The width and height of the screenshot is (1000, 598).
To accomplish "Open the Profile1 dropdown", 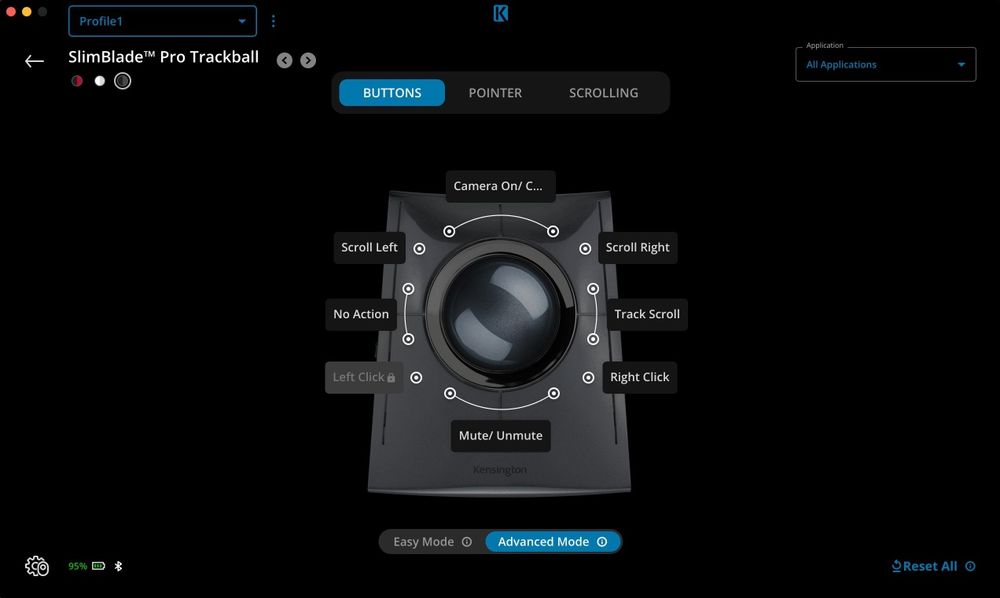I will tap(163, 21).
